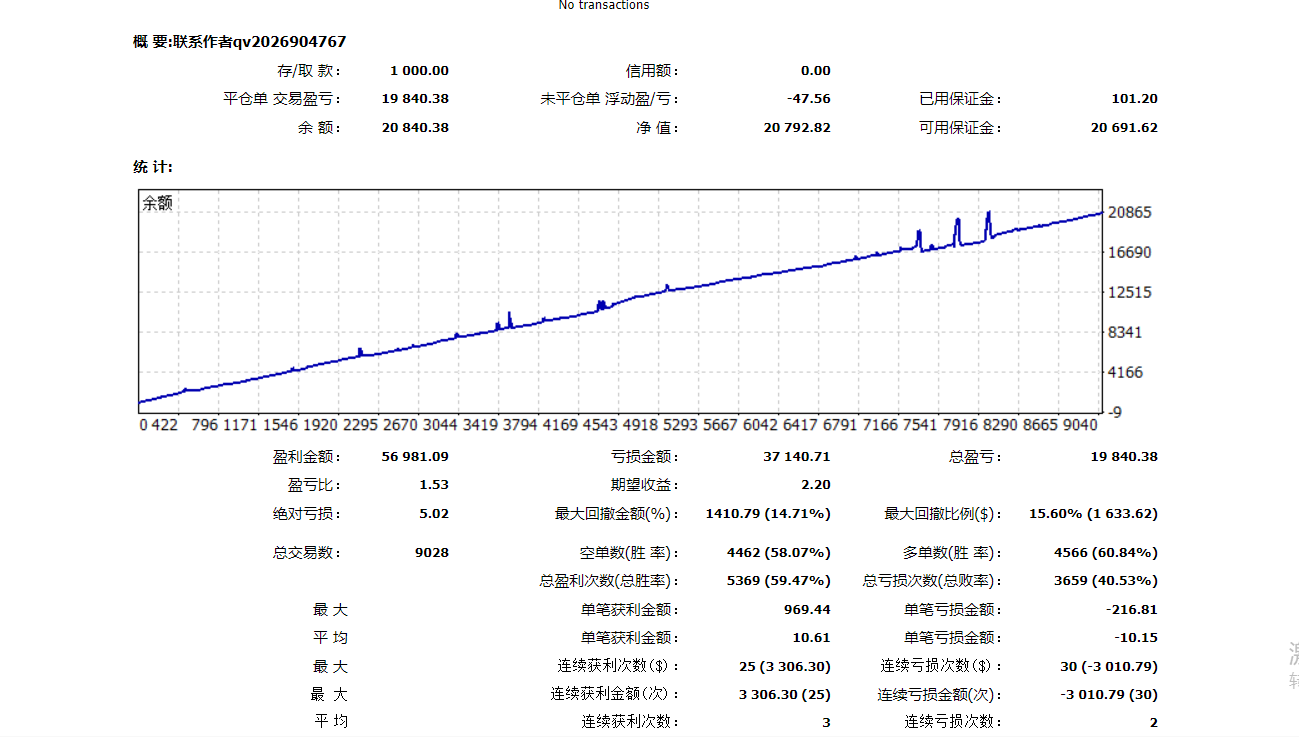The width and height of the screenshot is (1299, 737).
Task: Click the 总交易数 label
Action: (x=307, y=552)
